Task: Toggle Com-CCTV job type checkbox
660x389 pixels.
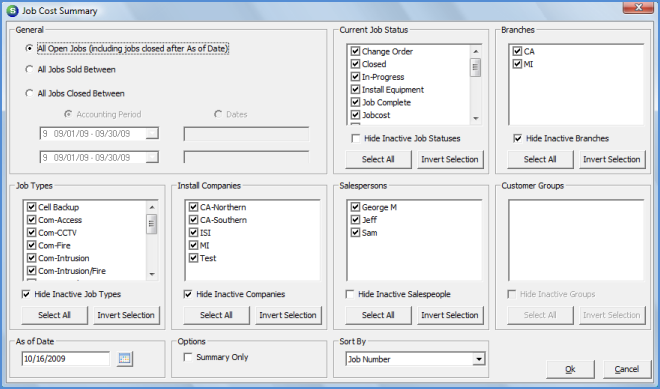Action: 32,233
